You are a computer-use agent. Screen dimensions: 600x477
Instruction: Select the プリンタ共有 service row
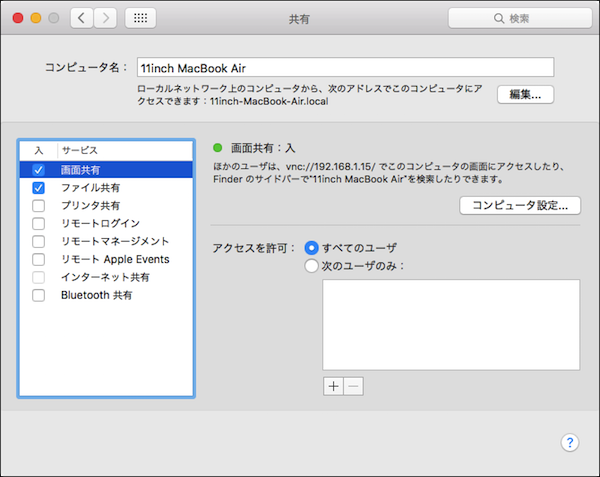point(106,206)
